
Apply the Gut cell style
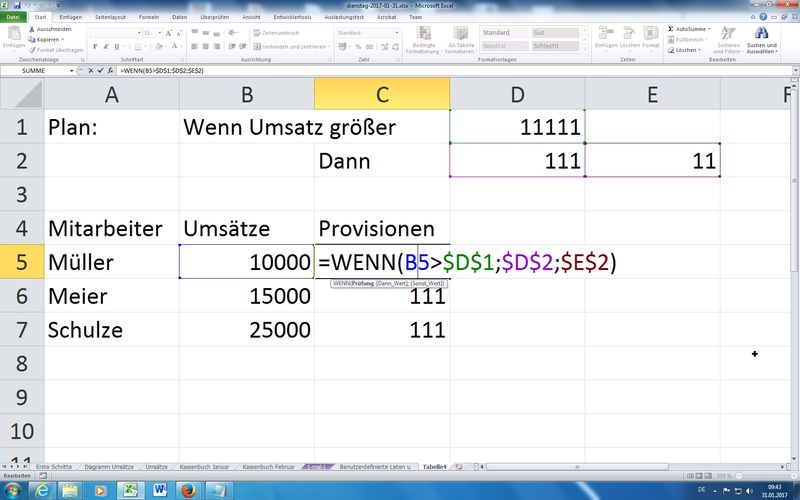(555, 33)
